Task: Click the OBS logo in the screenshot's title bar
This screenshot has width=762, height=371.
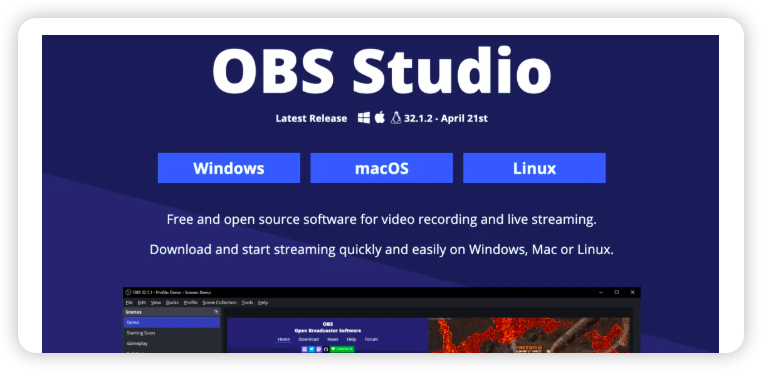Action: (x=128, y=292)
